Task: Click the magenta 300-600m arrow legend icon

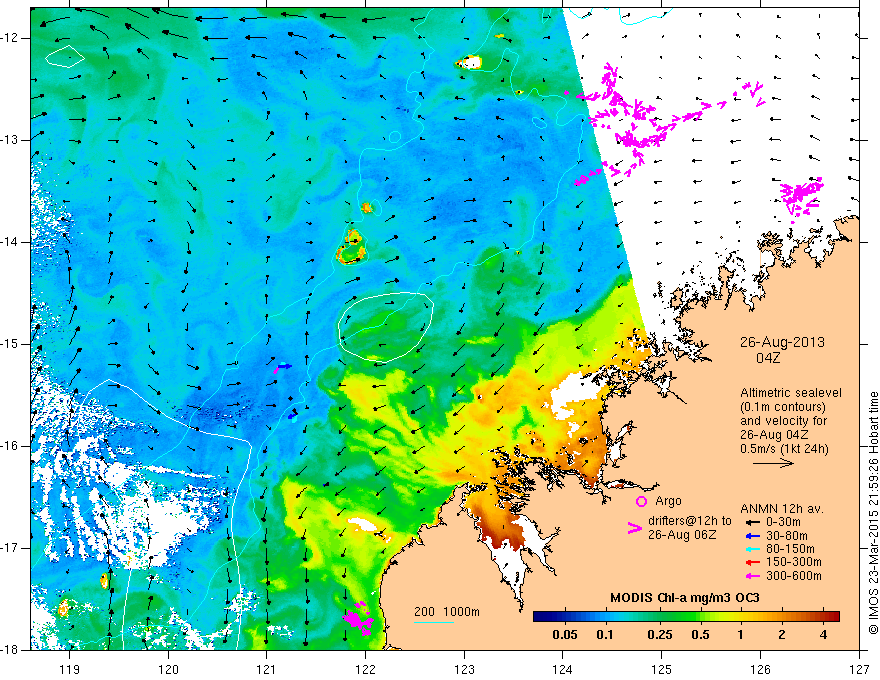Action: (753, 576)
